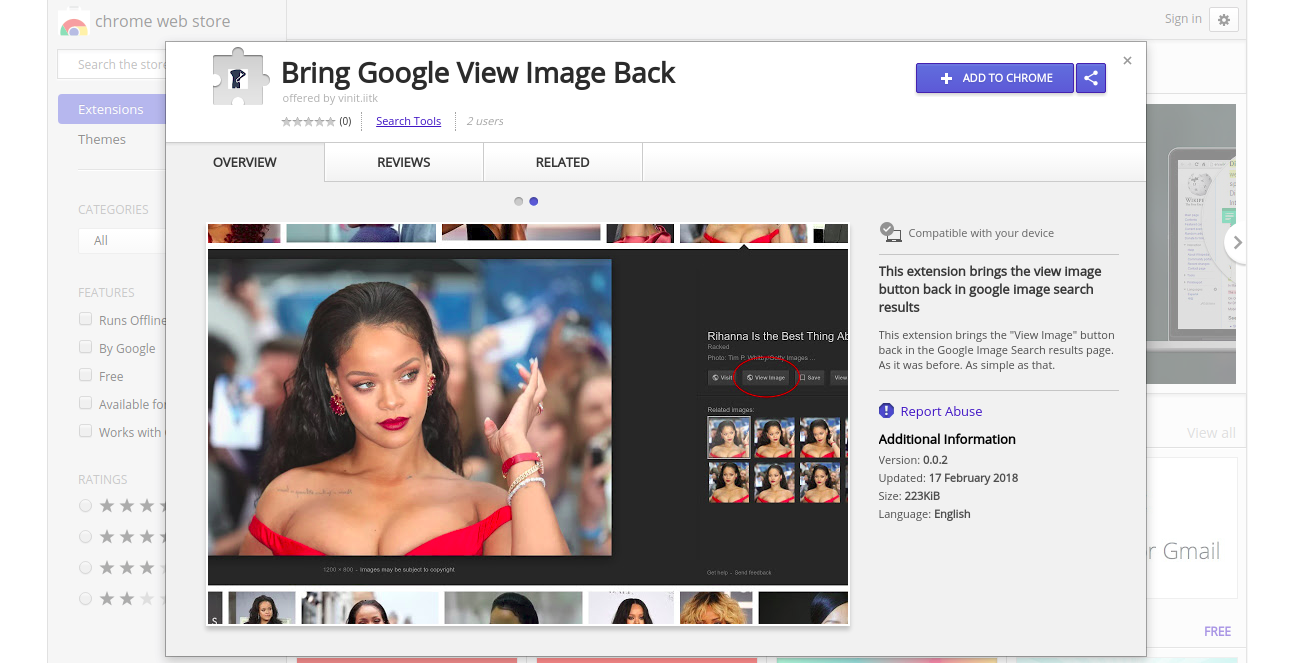Enable the Runs Offline checkbox

click(x=86, y=320)
